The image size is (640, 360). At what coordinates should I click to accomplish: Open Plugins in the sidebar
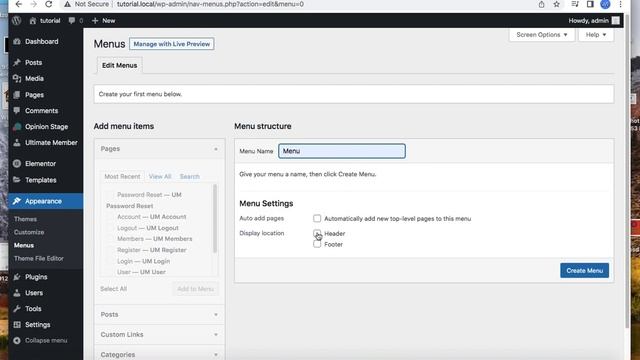pyautogui.click(x=36, y=277)
